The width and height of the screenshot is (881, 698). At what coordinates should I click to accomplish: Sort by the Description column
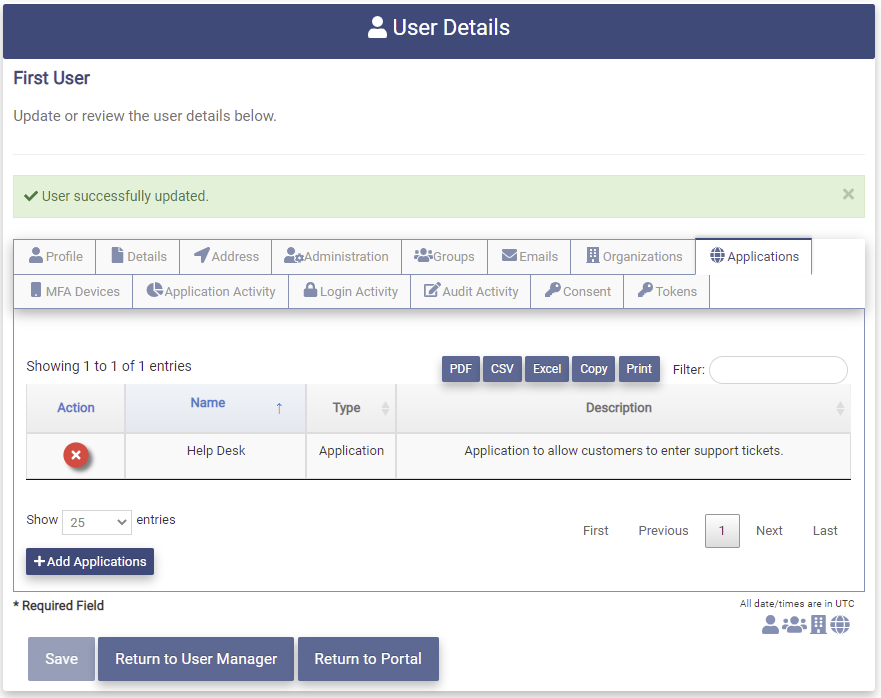(x=623, y=409)
